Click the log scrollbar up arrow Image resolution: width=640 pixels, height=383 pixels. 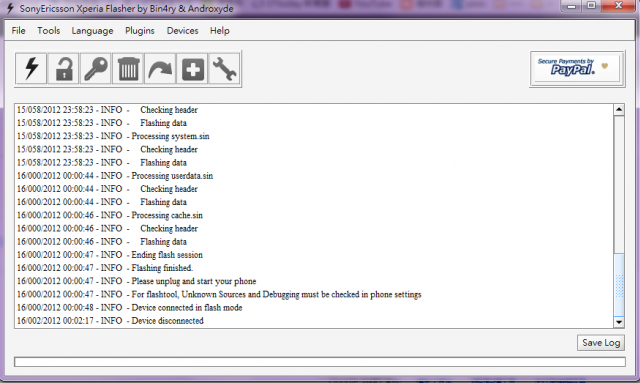(619, 109)
